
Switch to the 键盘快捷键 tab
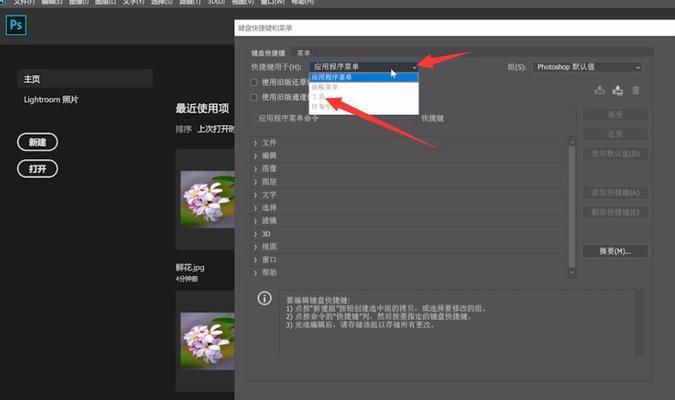pos(268,53)
